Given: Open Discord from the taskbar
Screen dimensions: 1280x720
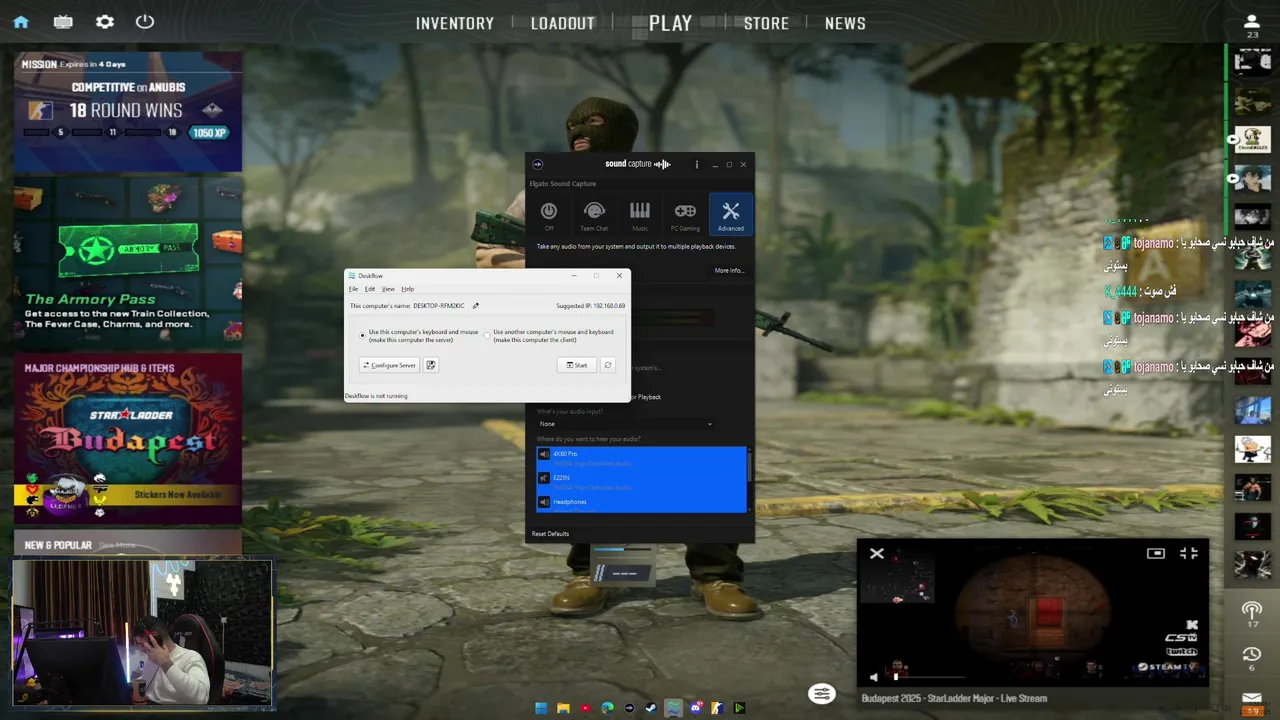Looking at the screenshot, I should 696,708.
